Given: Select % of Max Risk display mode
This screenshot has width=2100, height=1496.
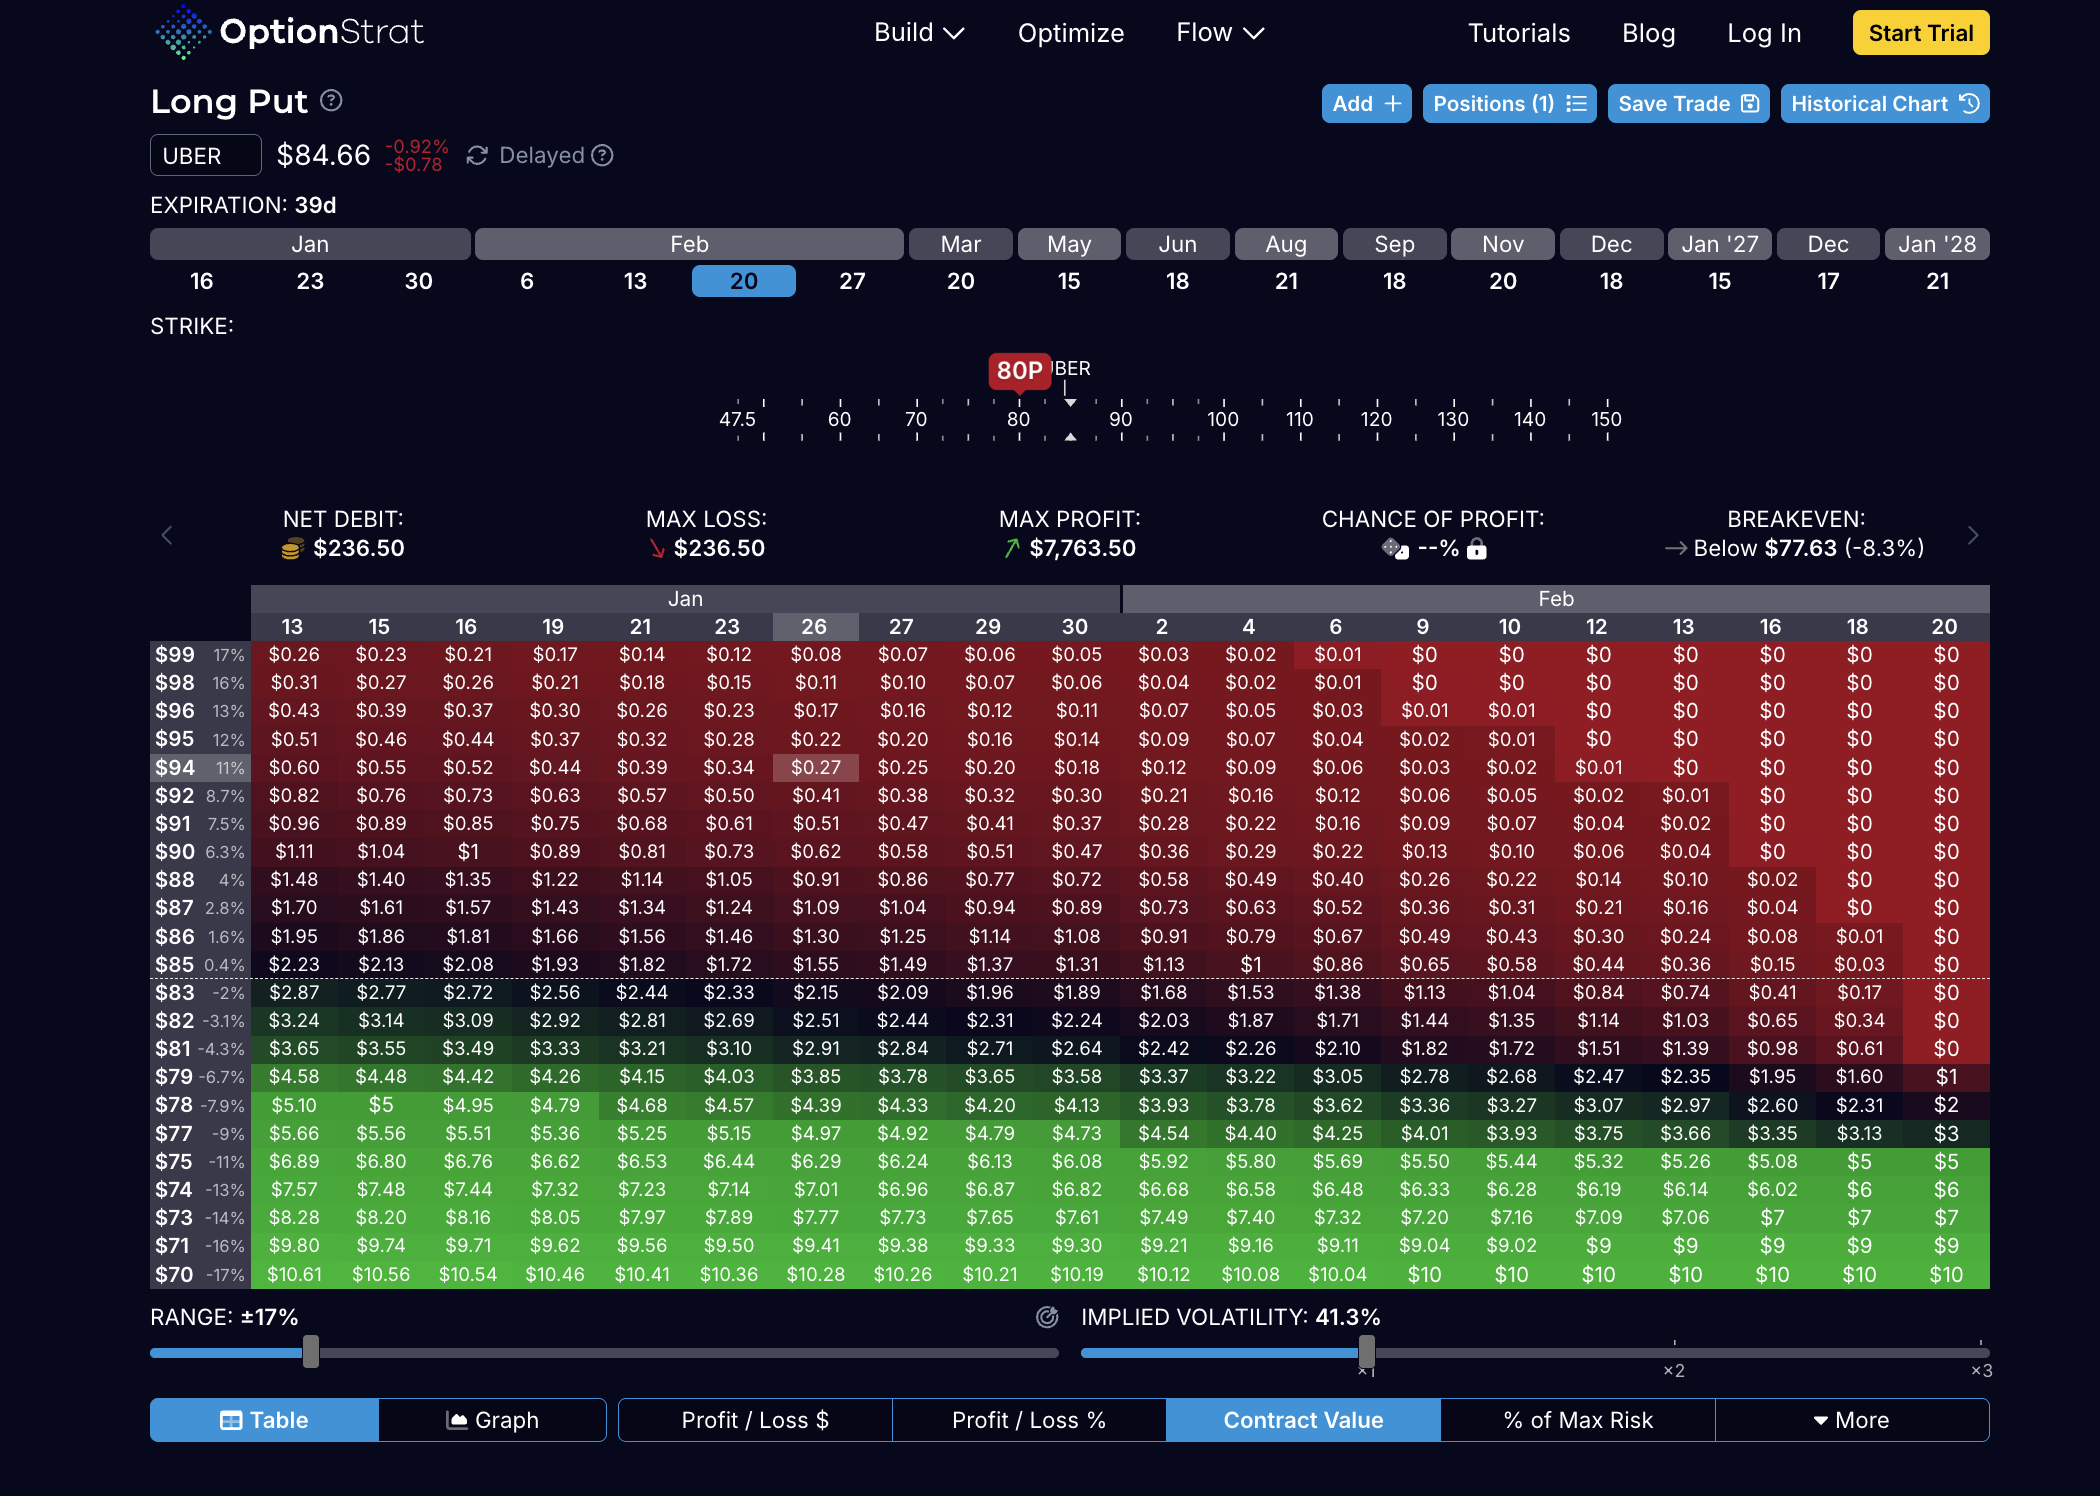Looking at the screenshot, I should (1577, 1420).
